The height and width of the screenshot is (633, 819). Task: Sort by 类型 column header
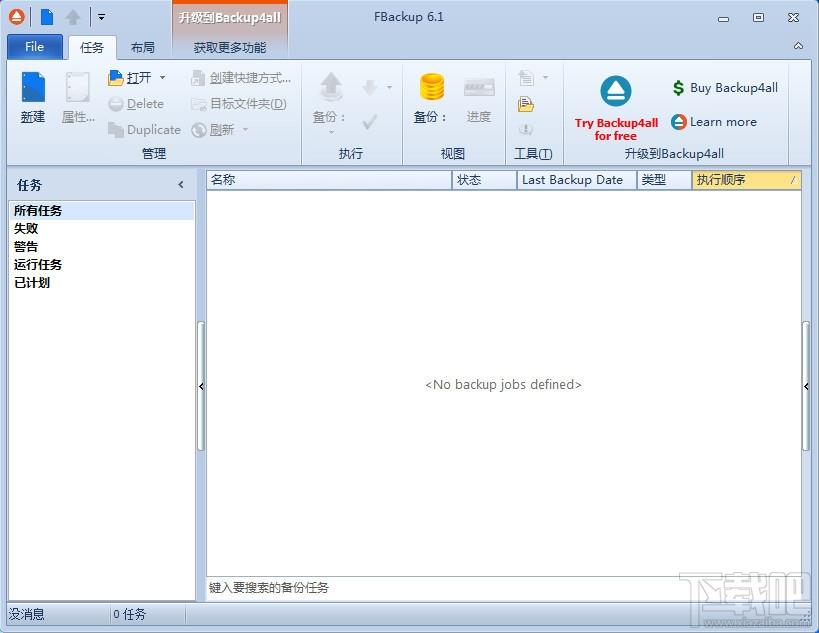(x=664, y=180)
